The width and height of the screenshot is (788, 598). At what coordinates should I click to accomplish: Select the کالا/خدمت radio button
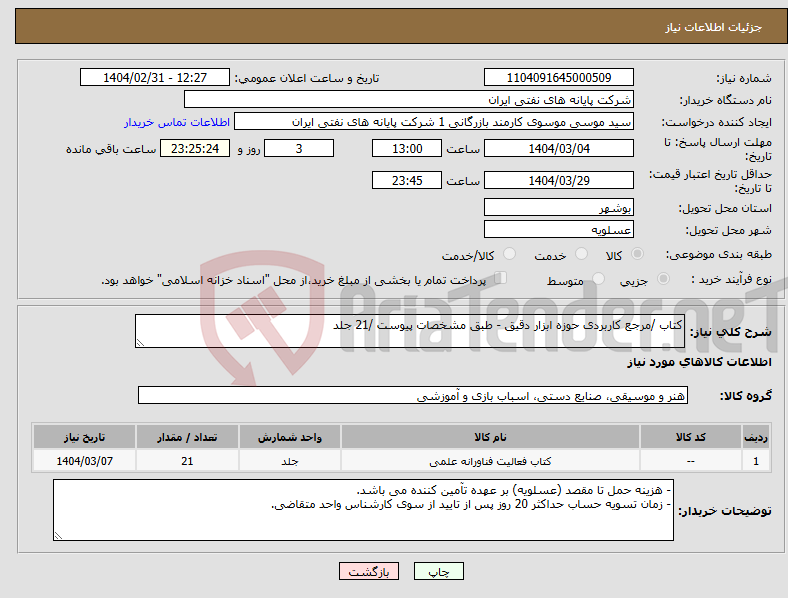click(510, 254)
